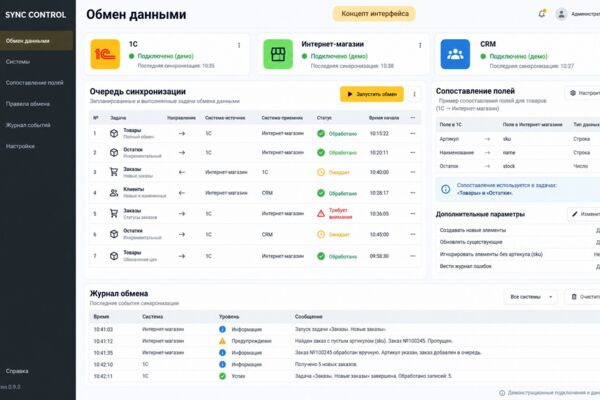The height and width of the screenshot is (400, 600).
Task: Edit additional parameters via Изменить
Action: point(584,214)
